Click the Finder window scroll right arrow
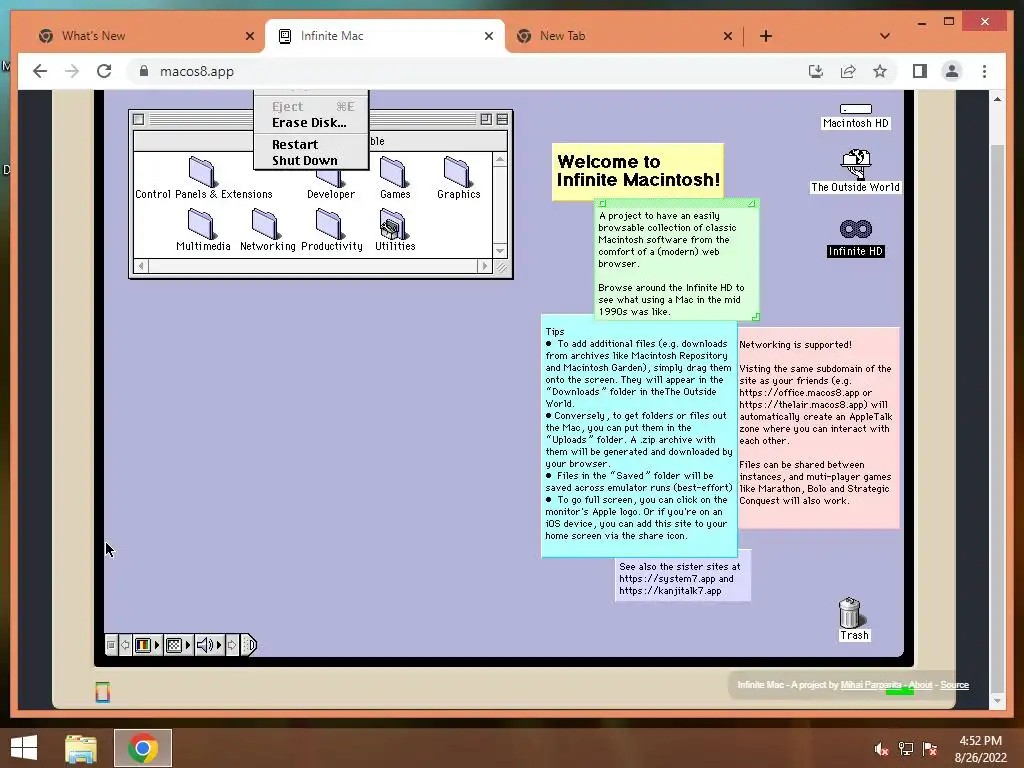 pyautogui.click(x=484, y=266)
